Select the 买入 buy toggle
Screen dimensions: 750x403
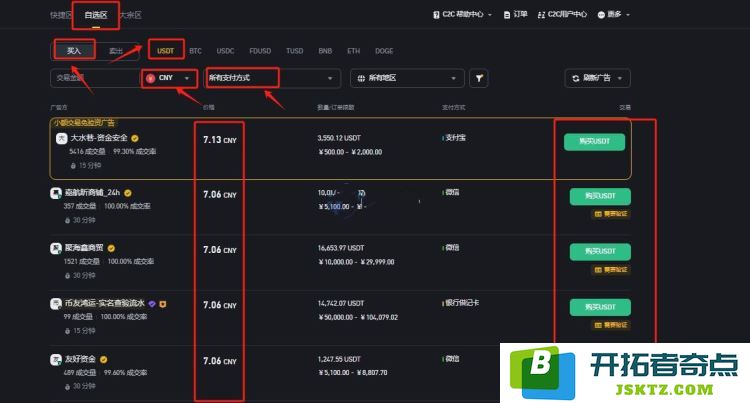(74, 51)
